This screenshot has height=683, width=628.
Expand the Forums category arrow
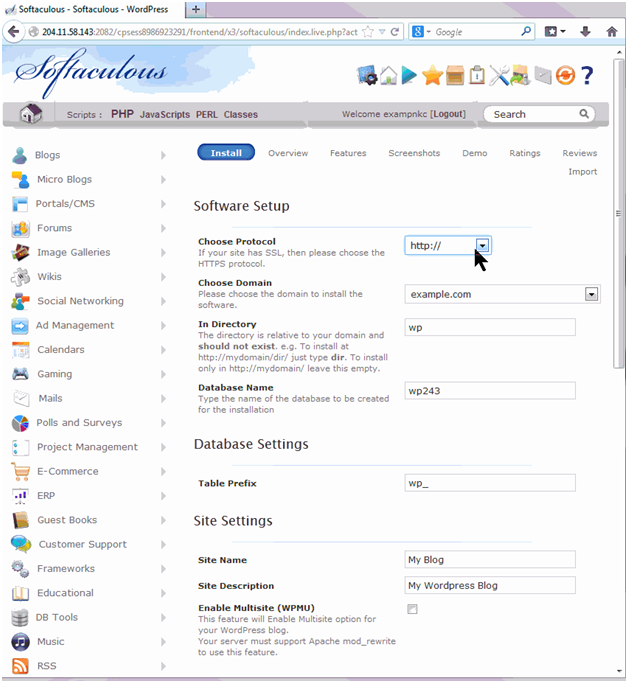[x=163, y=228]
